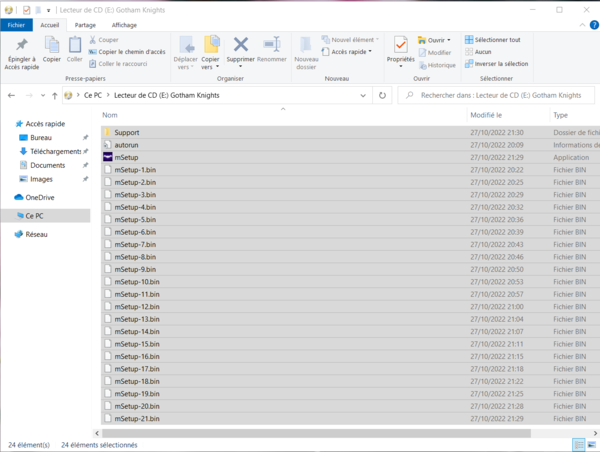600x452 pixels.
Task: Switch to the Affichage tab
Action: [124, 25]
